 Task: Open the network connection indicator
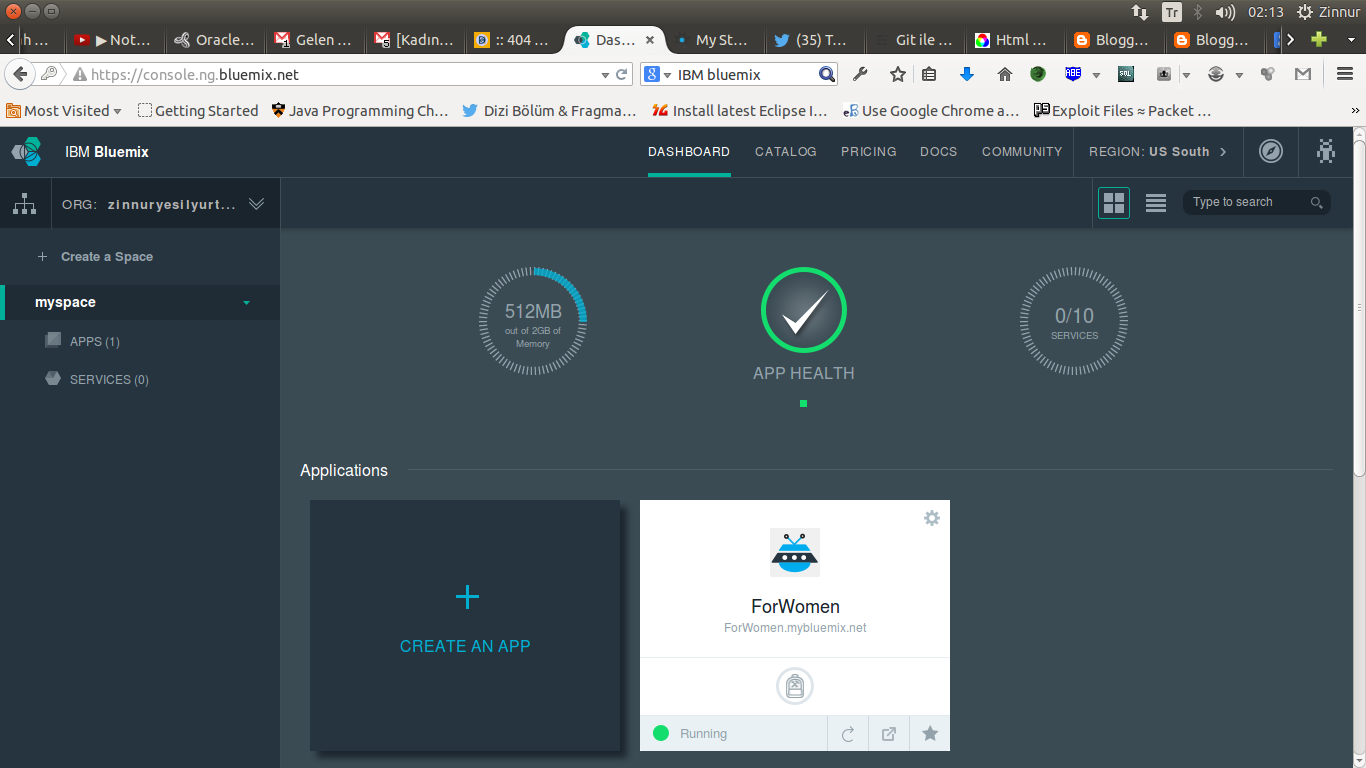tap(1140, 12)
